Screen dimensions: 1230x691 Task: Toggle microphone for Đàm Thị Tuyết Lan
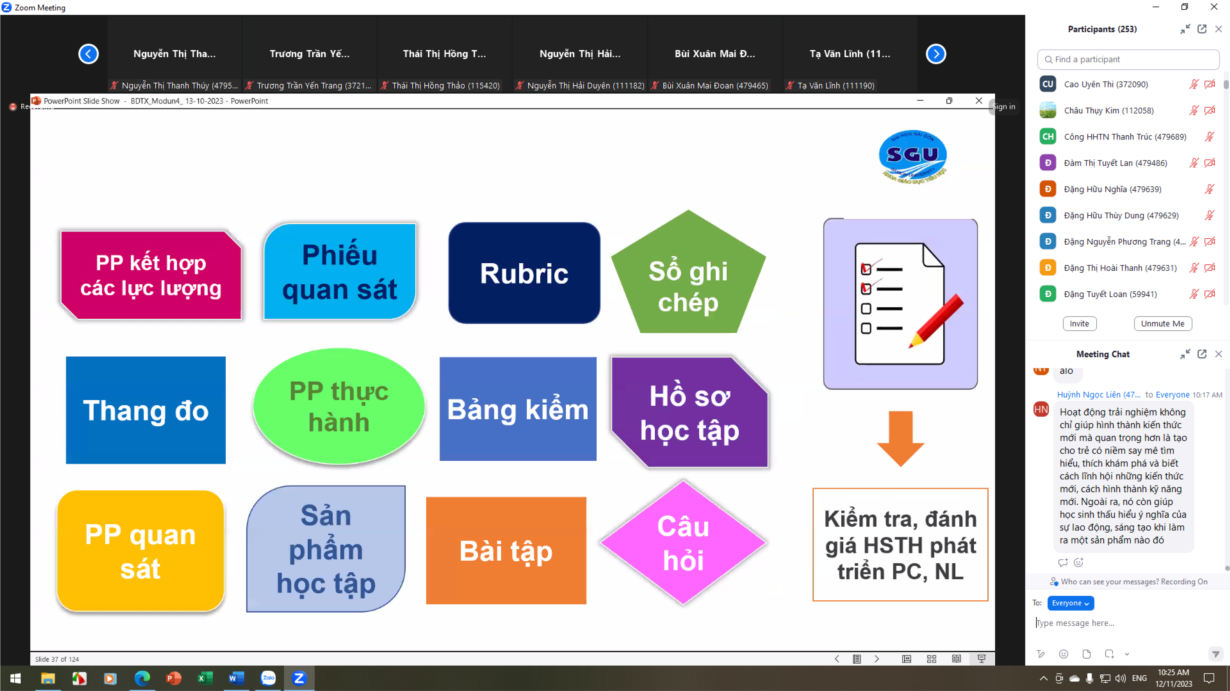click(1194, 163)
